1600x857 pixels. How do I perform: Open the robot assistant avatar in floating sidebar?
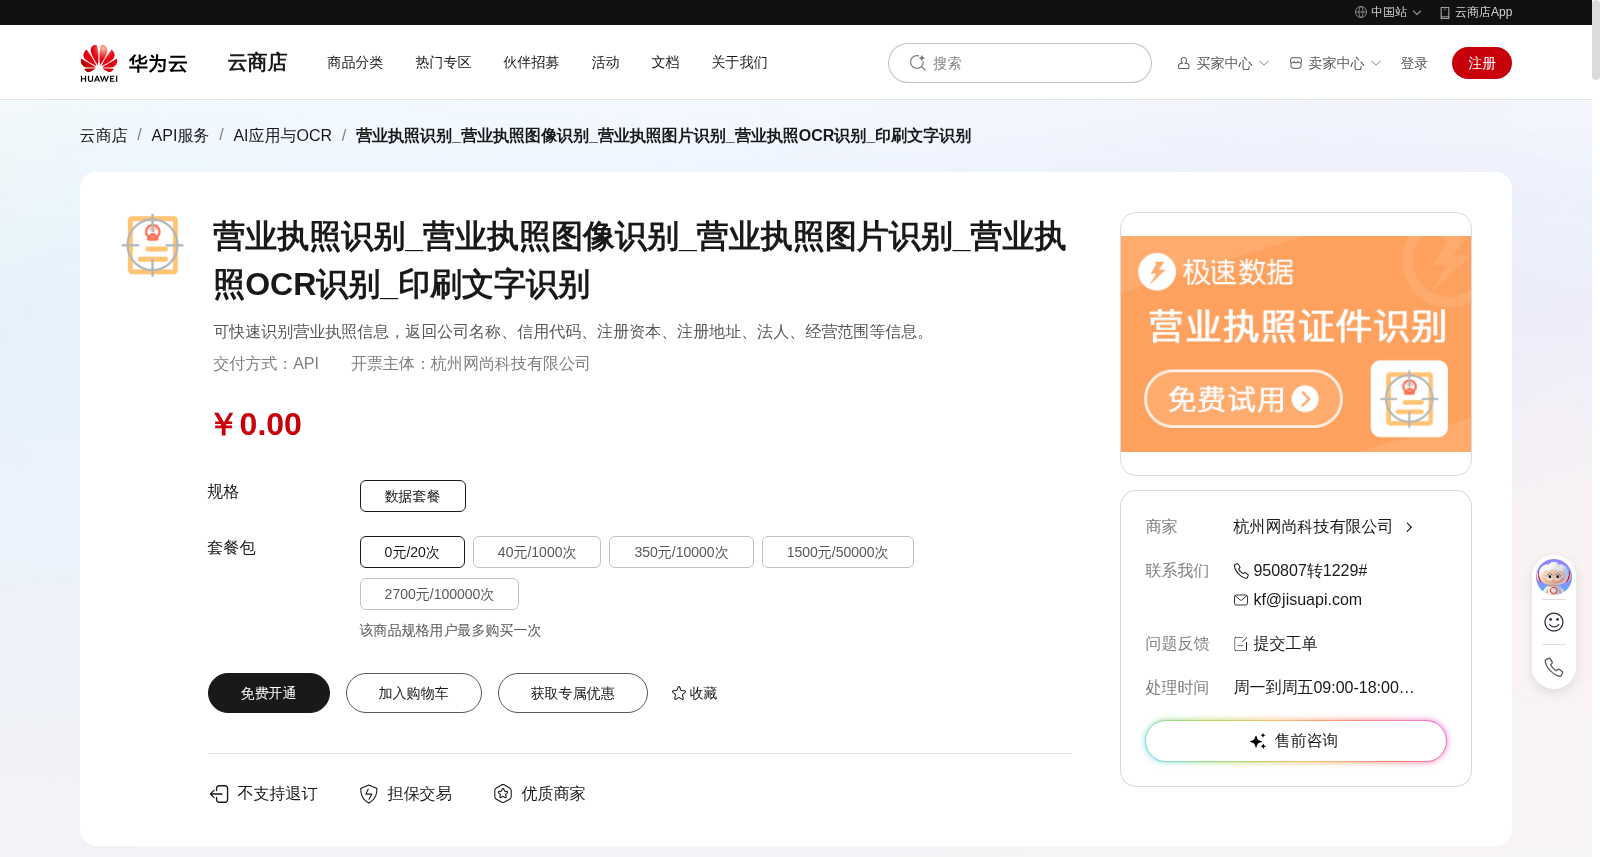click(x=1554, y=577)
